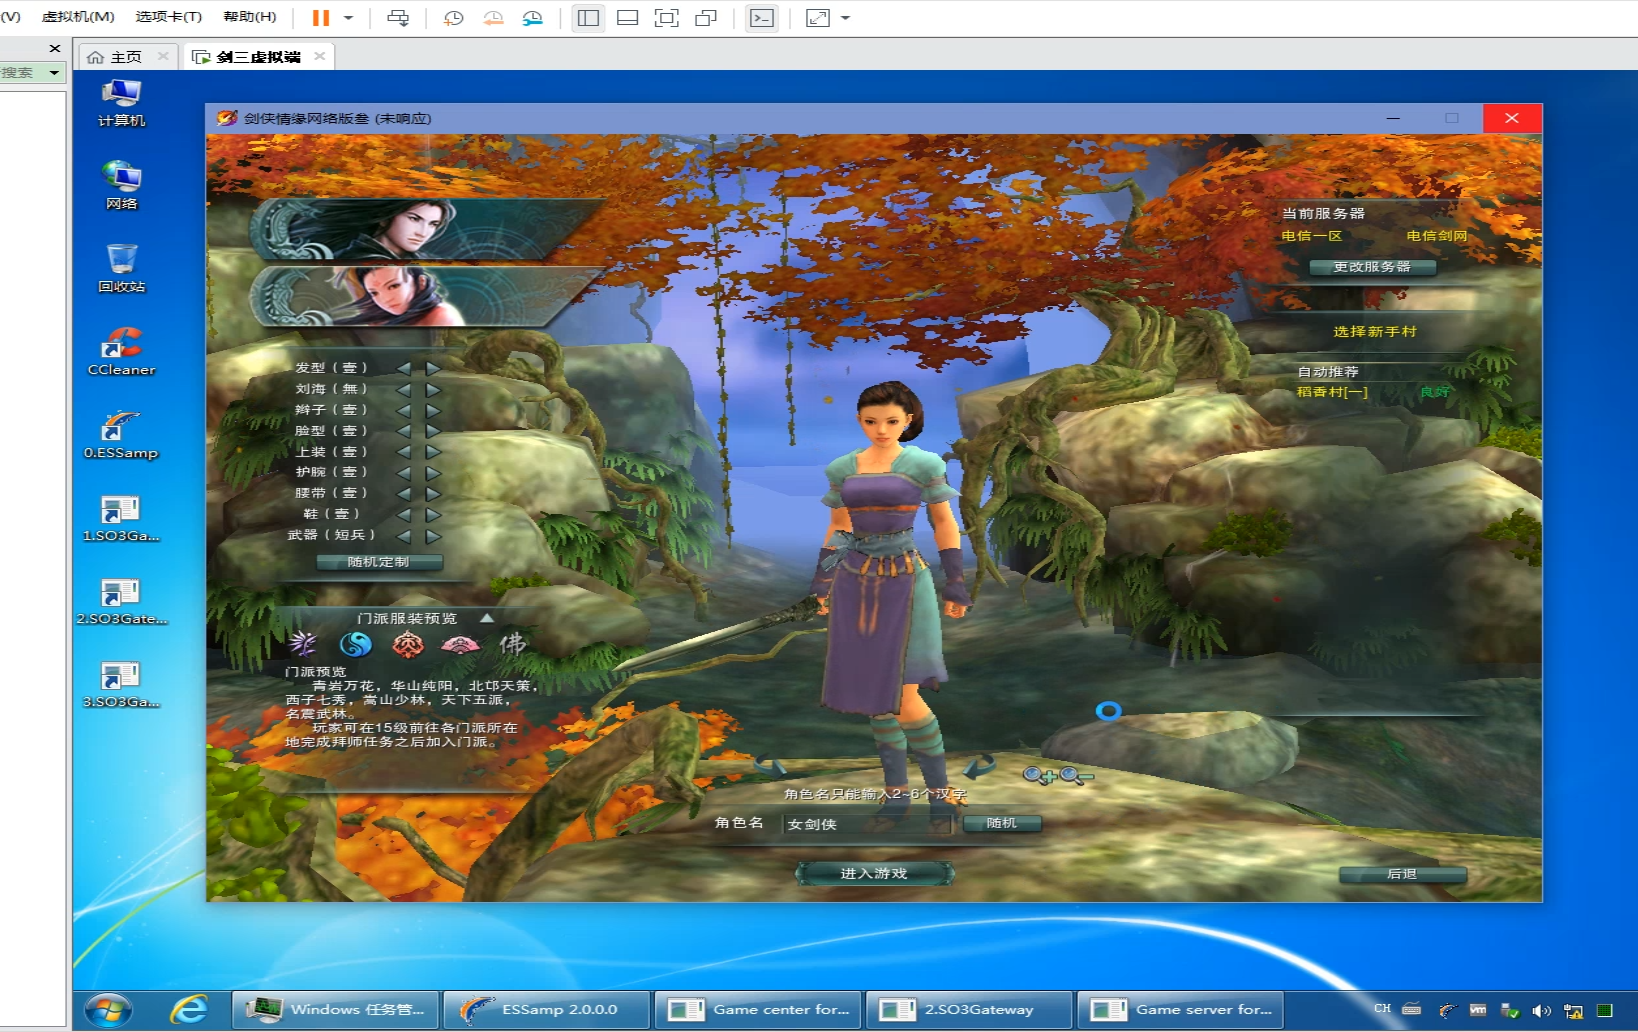Pause the virtual machine from the toolbar
This screenshot has height=1032, width=1638.
click(x=321, y=18)
